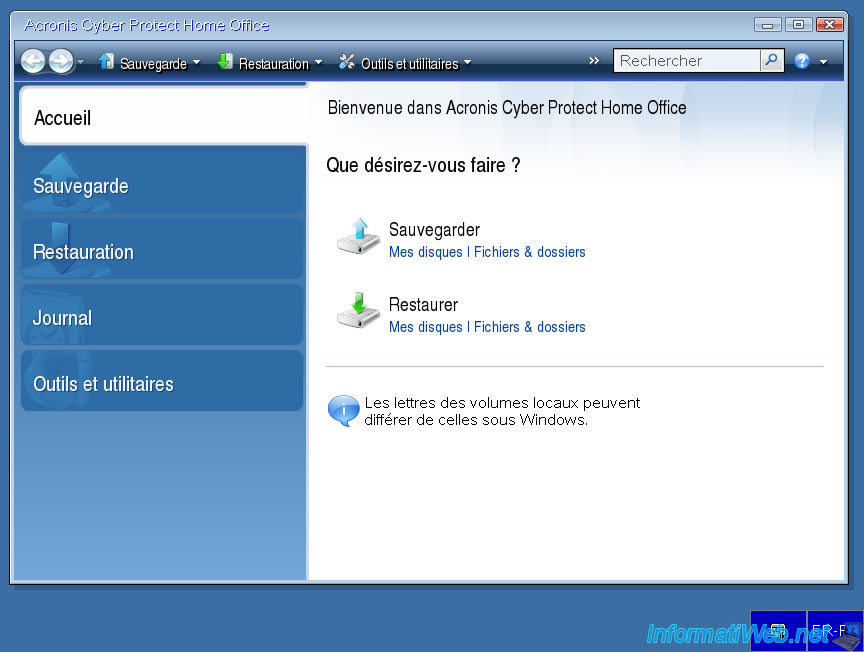This screenshot has width=864, height=652.
Task: Click the blue info bubble icon
Action: (x=343, y=411)
